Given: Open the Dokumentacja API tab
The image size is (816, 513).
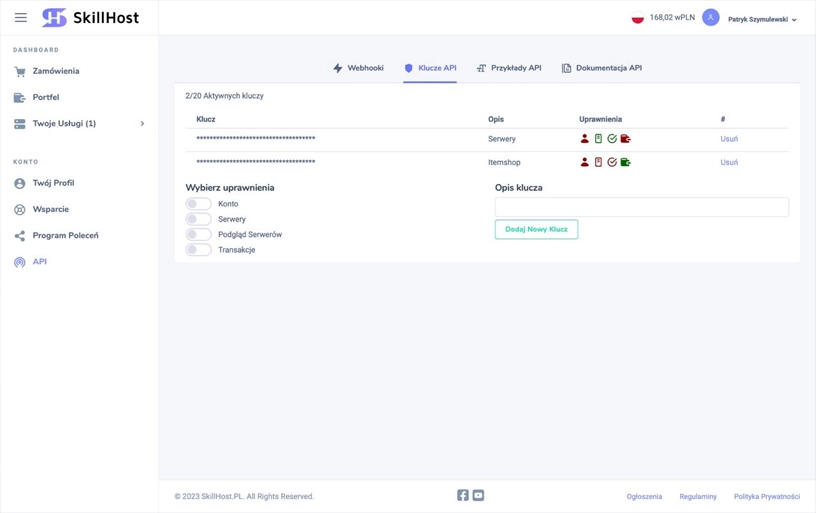Looking at the screenshot, I should coord(601,68).
